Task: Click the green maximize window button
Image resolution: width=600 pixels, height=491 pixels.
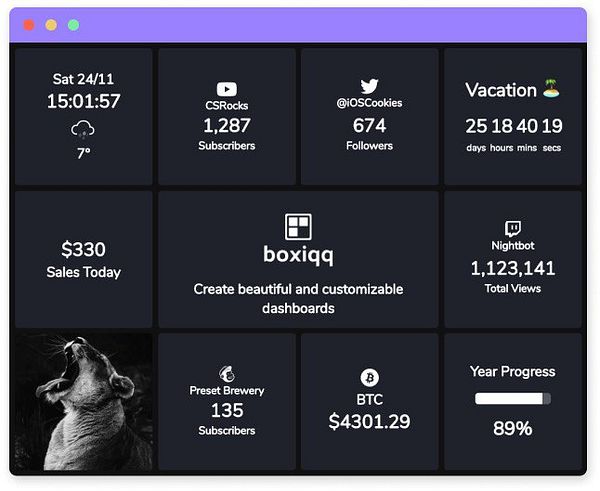Action: pos(73,25)
